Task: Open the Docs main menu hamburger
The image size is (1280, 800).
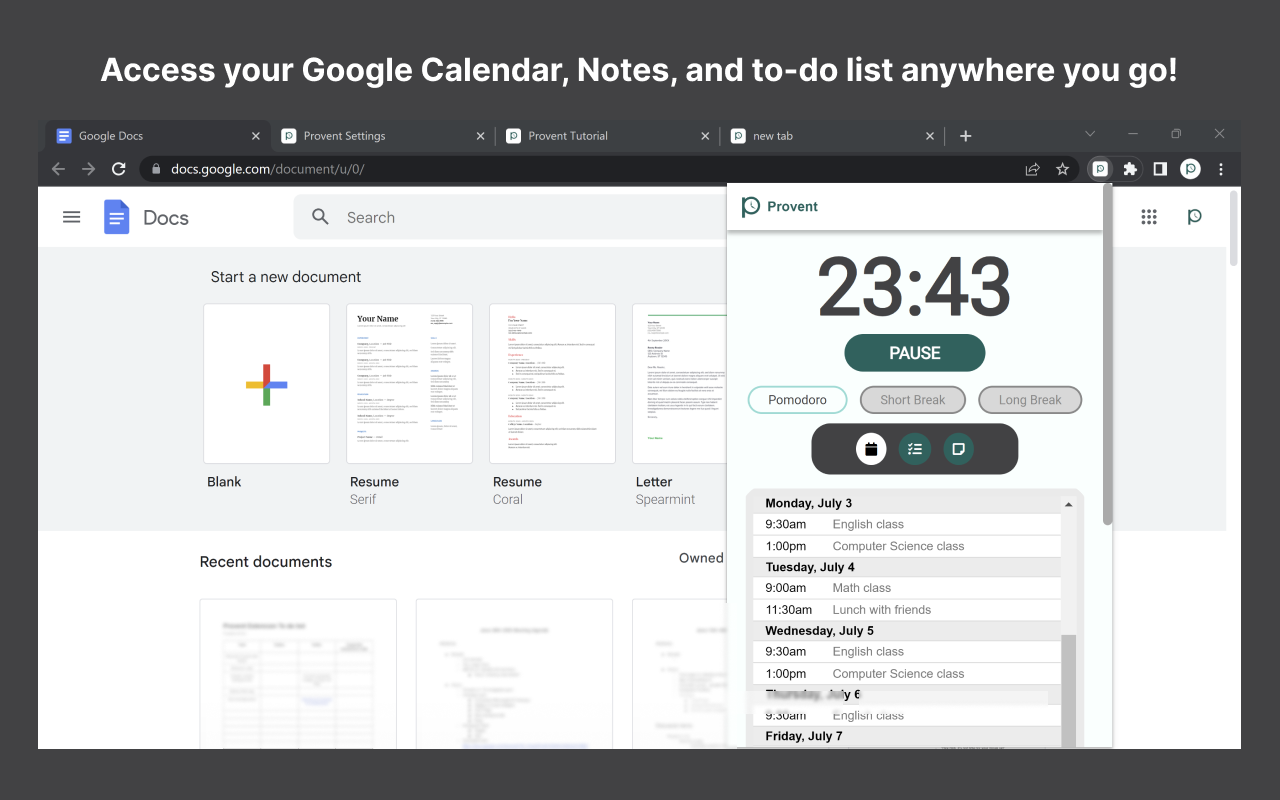Action: click(x=72, y=217)
